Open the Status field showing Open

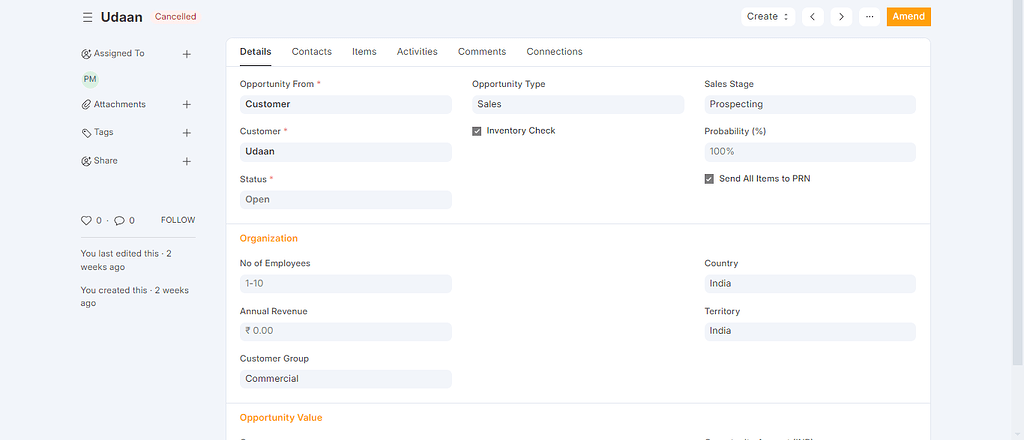345,200
